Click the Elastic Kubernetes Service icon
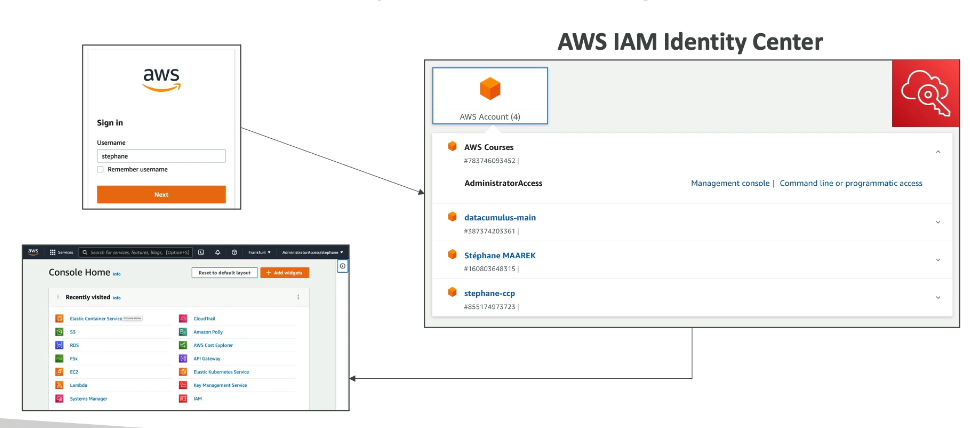Screen dimensions: 970x428 point(183,372)
